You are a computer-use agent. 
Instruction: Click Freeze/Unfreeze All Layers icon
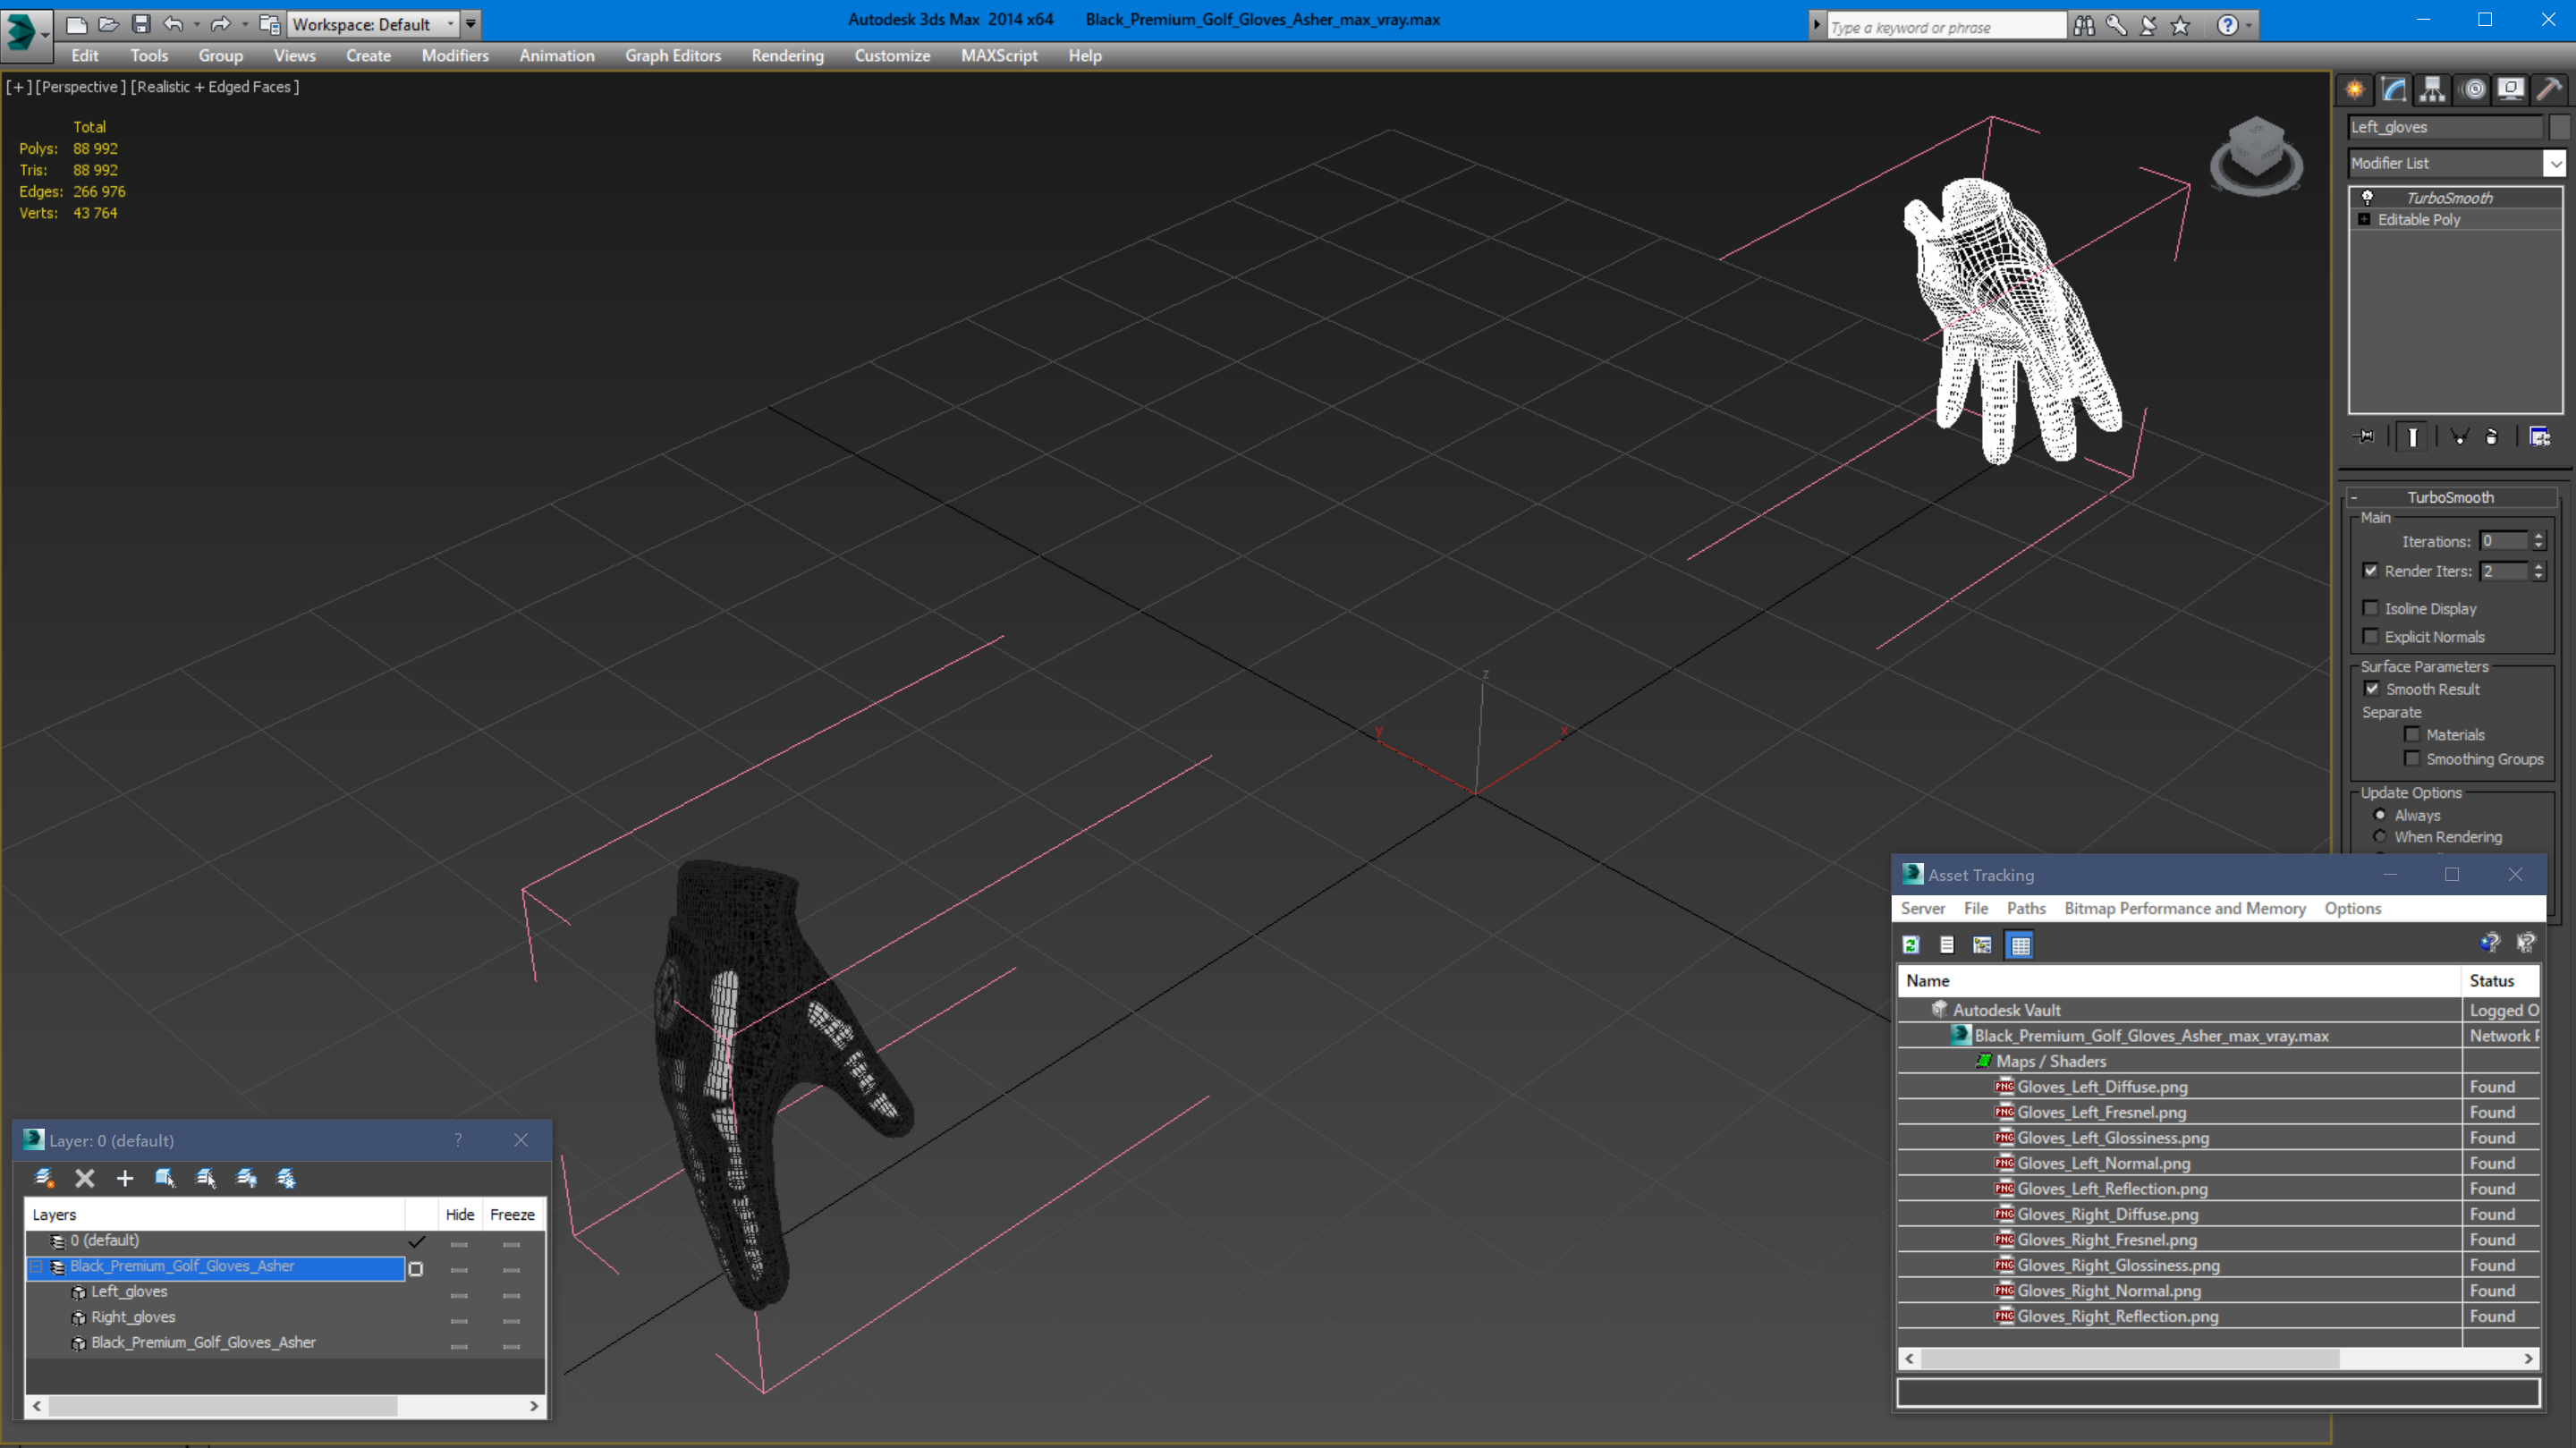coord(286,1178)
